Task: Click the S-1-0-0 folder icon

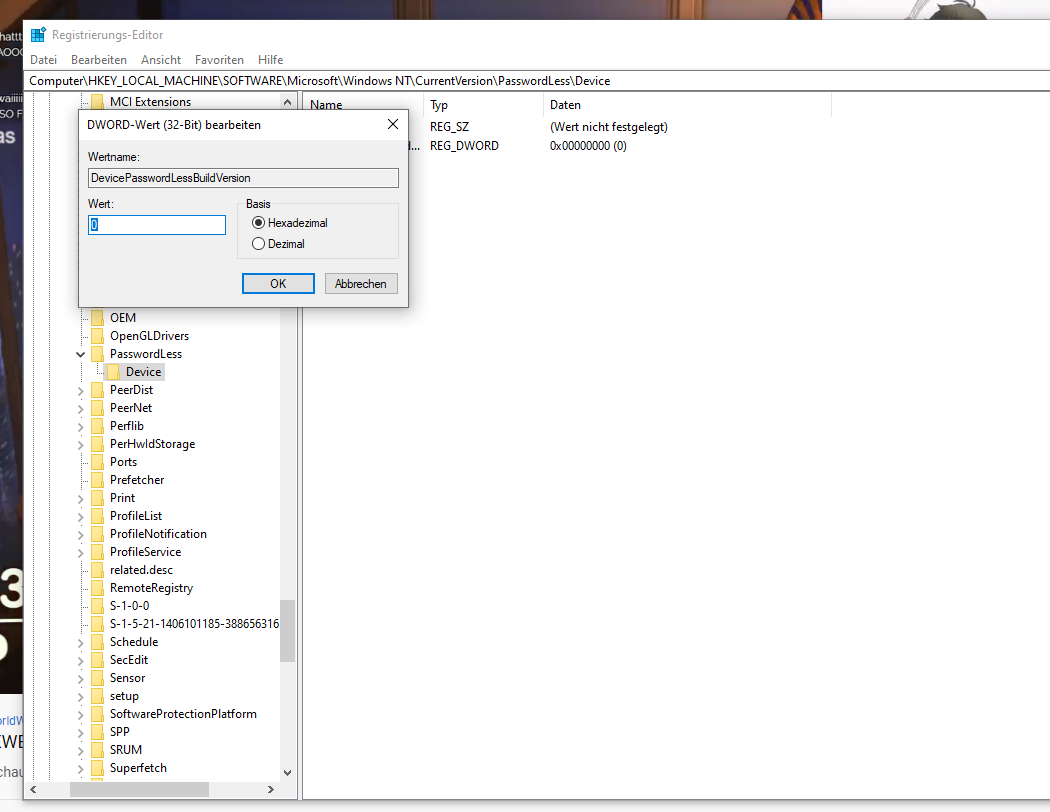Action: coord(98,606)
